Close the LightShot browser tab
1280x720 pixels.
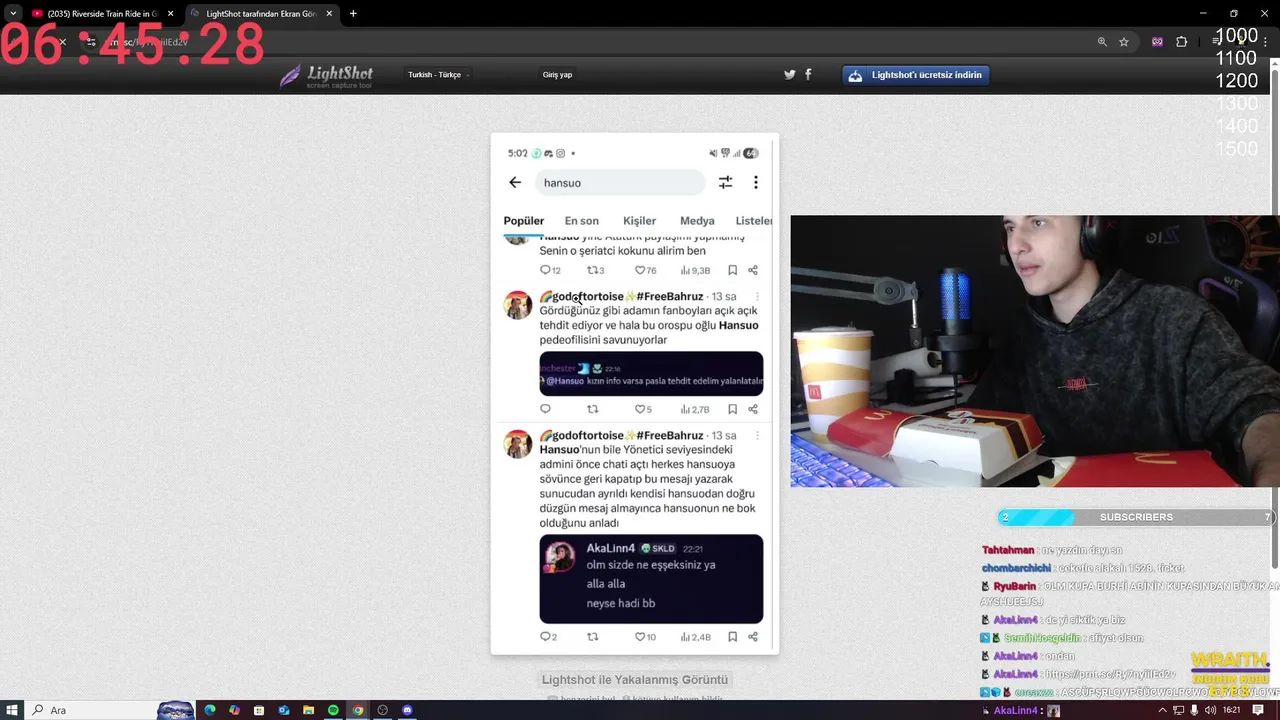coord(329,14)
